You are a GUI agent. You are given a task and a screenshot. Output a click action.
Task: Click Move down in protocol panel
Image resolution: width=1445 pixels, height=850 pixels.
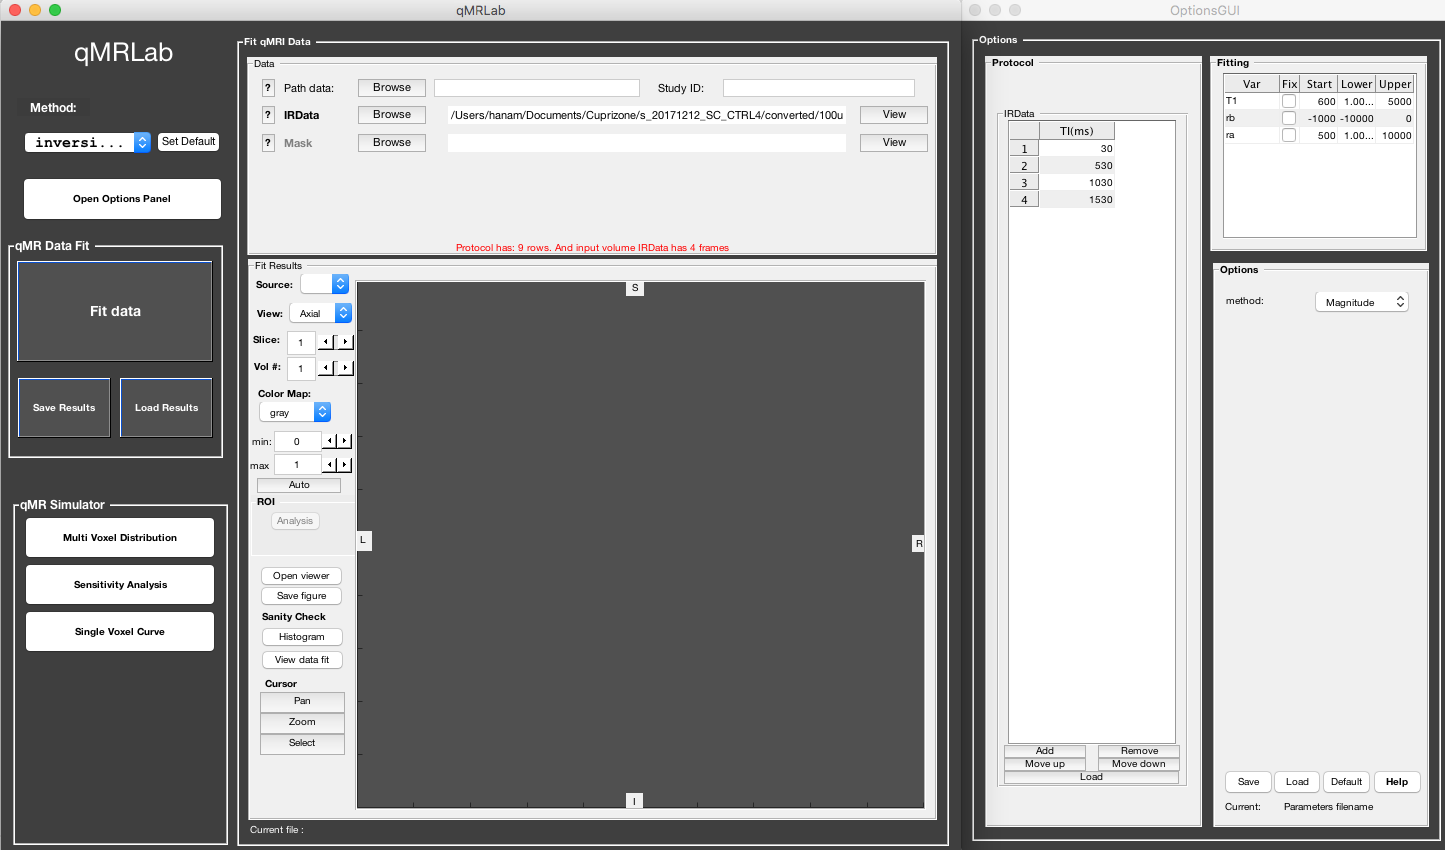click(x=1139, y=764)
